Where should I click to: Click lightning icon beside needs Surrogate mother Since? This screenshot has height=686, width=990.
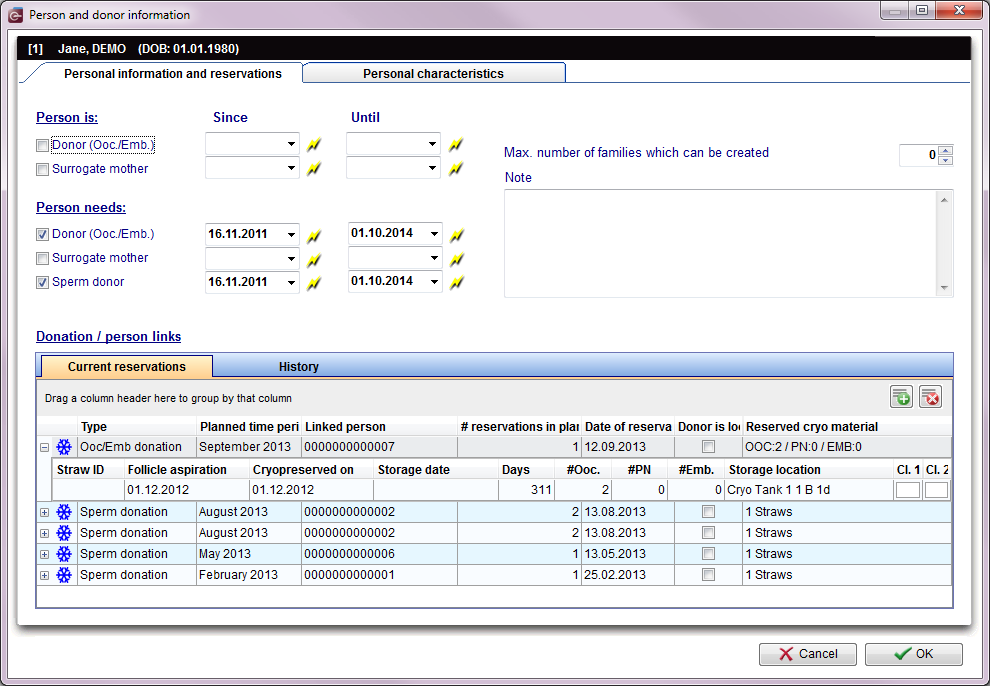tap(314, 260)
